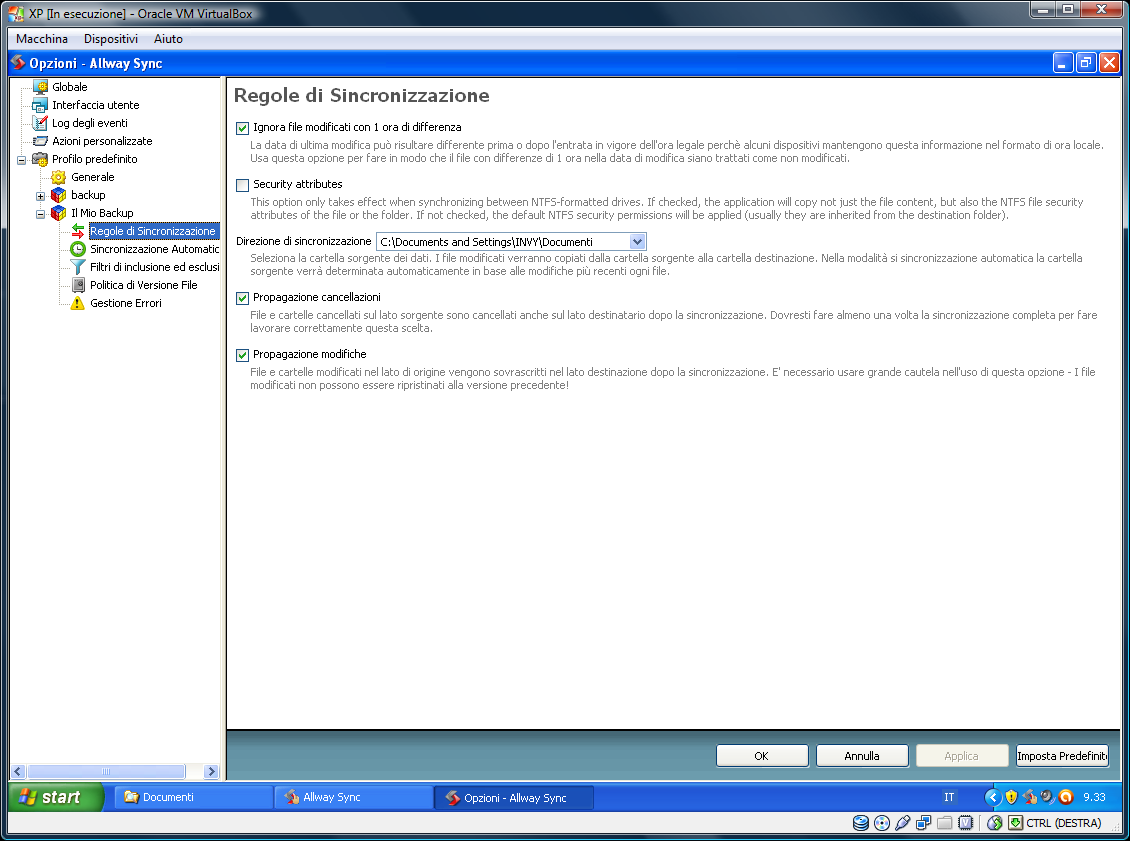The image size is (1130, 841).
Task: Click the cube icon beside Il Mio Backup
Action: tap(59, 213)
